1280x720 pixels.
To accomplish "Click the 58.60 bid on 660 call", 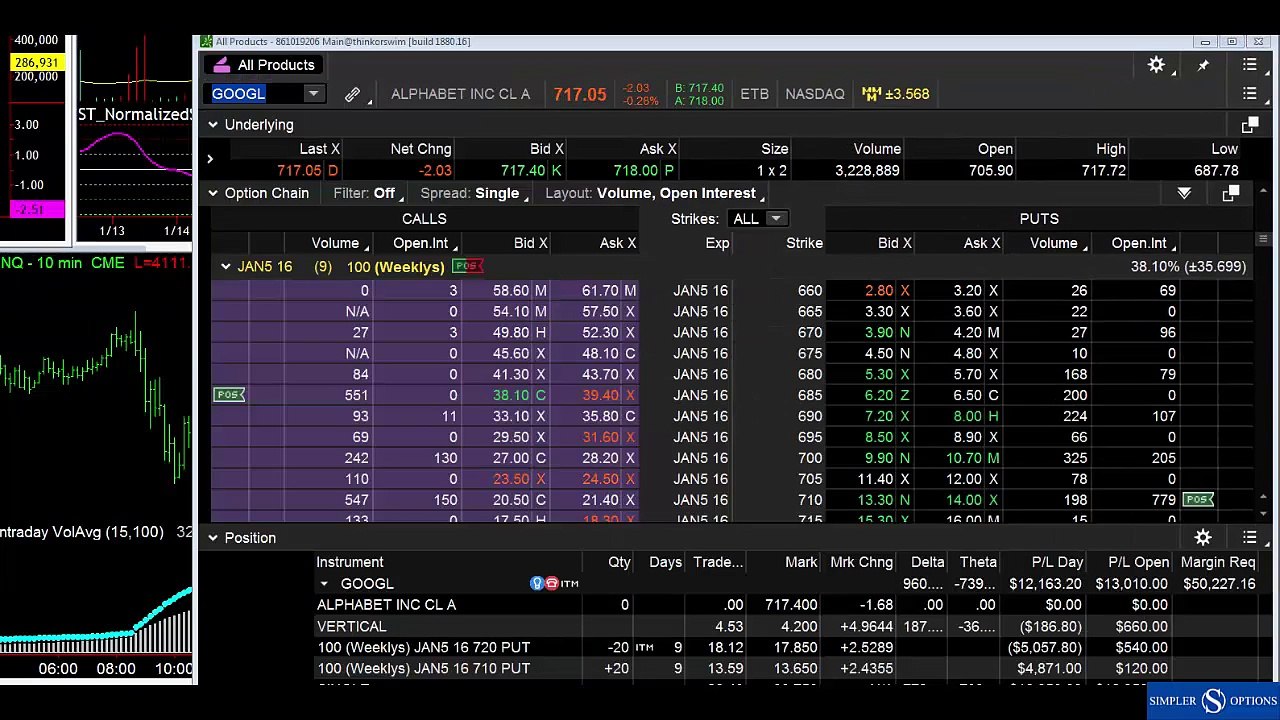I will pyautogui.click(x=510, y=290).
